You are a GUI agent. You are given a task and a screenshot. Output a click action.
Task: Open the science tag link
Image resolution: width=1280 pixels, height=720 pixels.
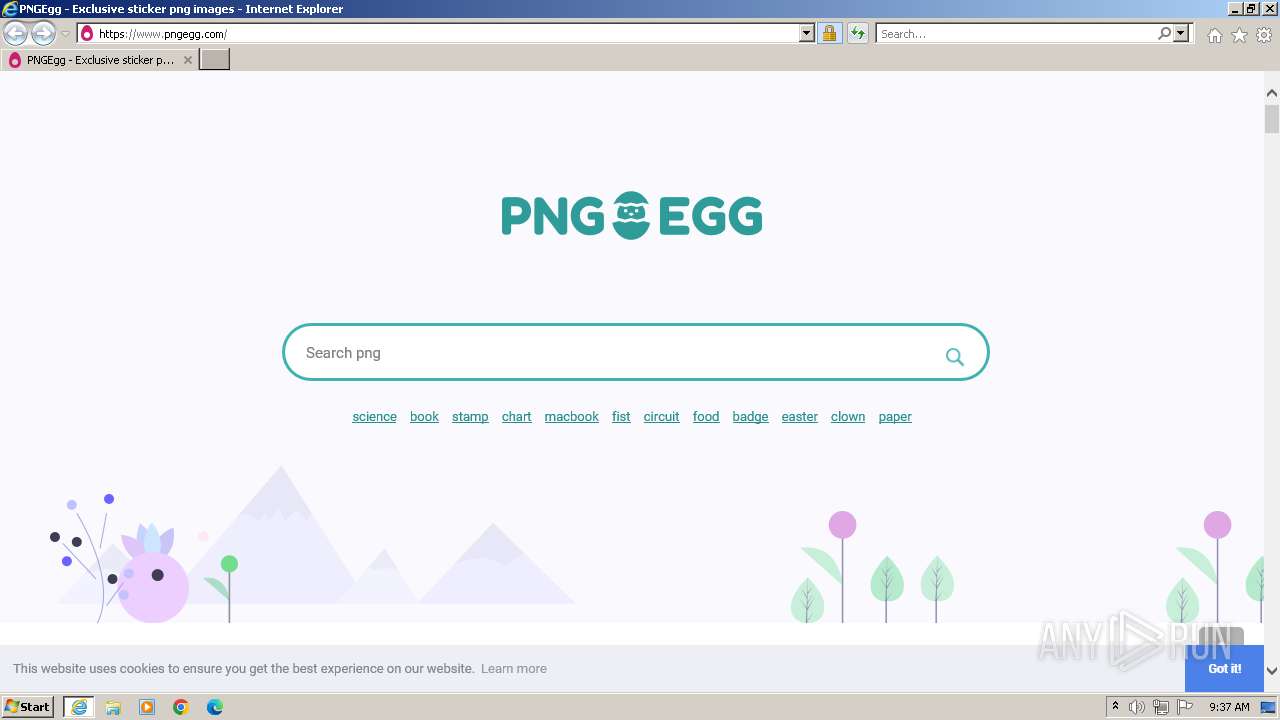pos(374,417)
